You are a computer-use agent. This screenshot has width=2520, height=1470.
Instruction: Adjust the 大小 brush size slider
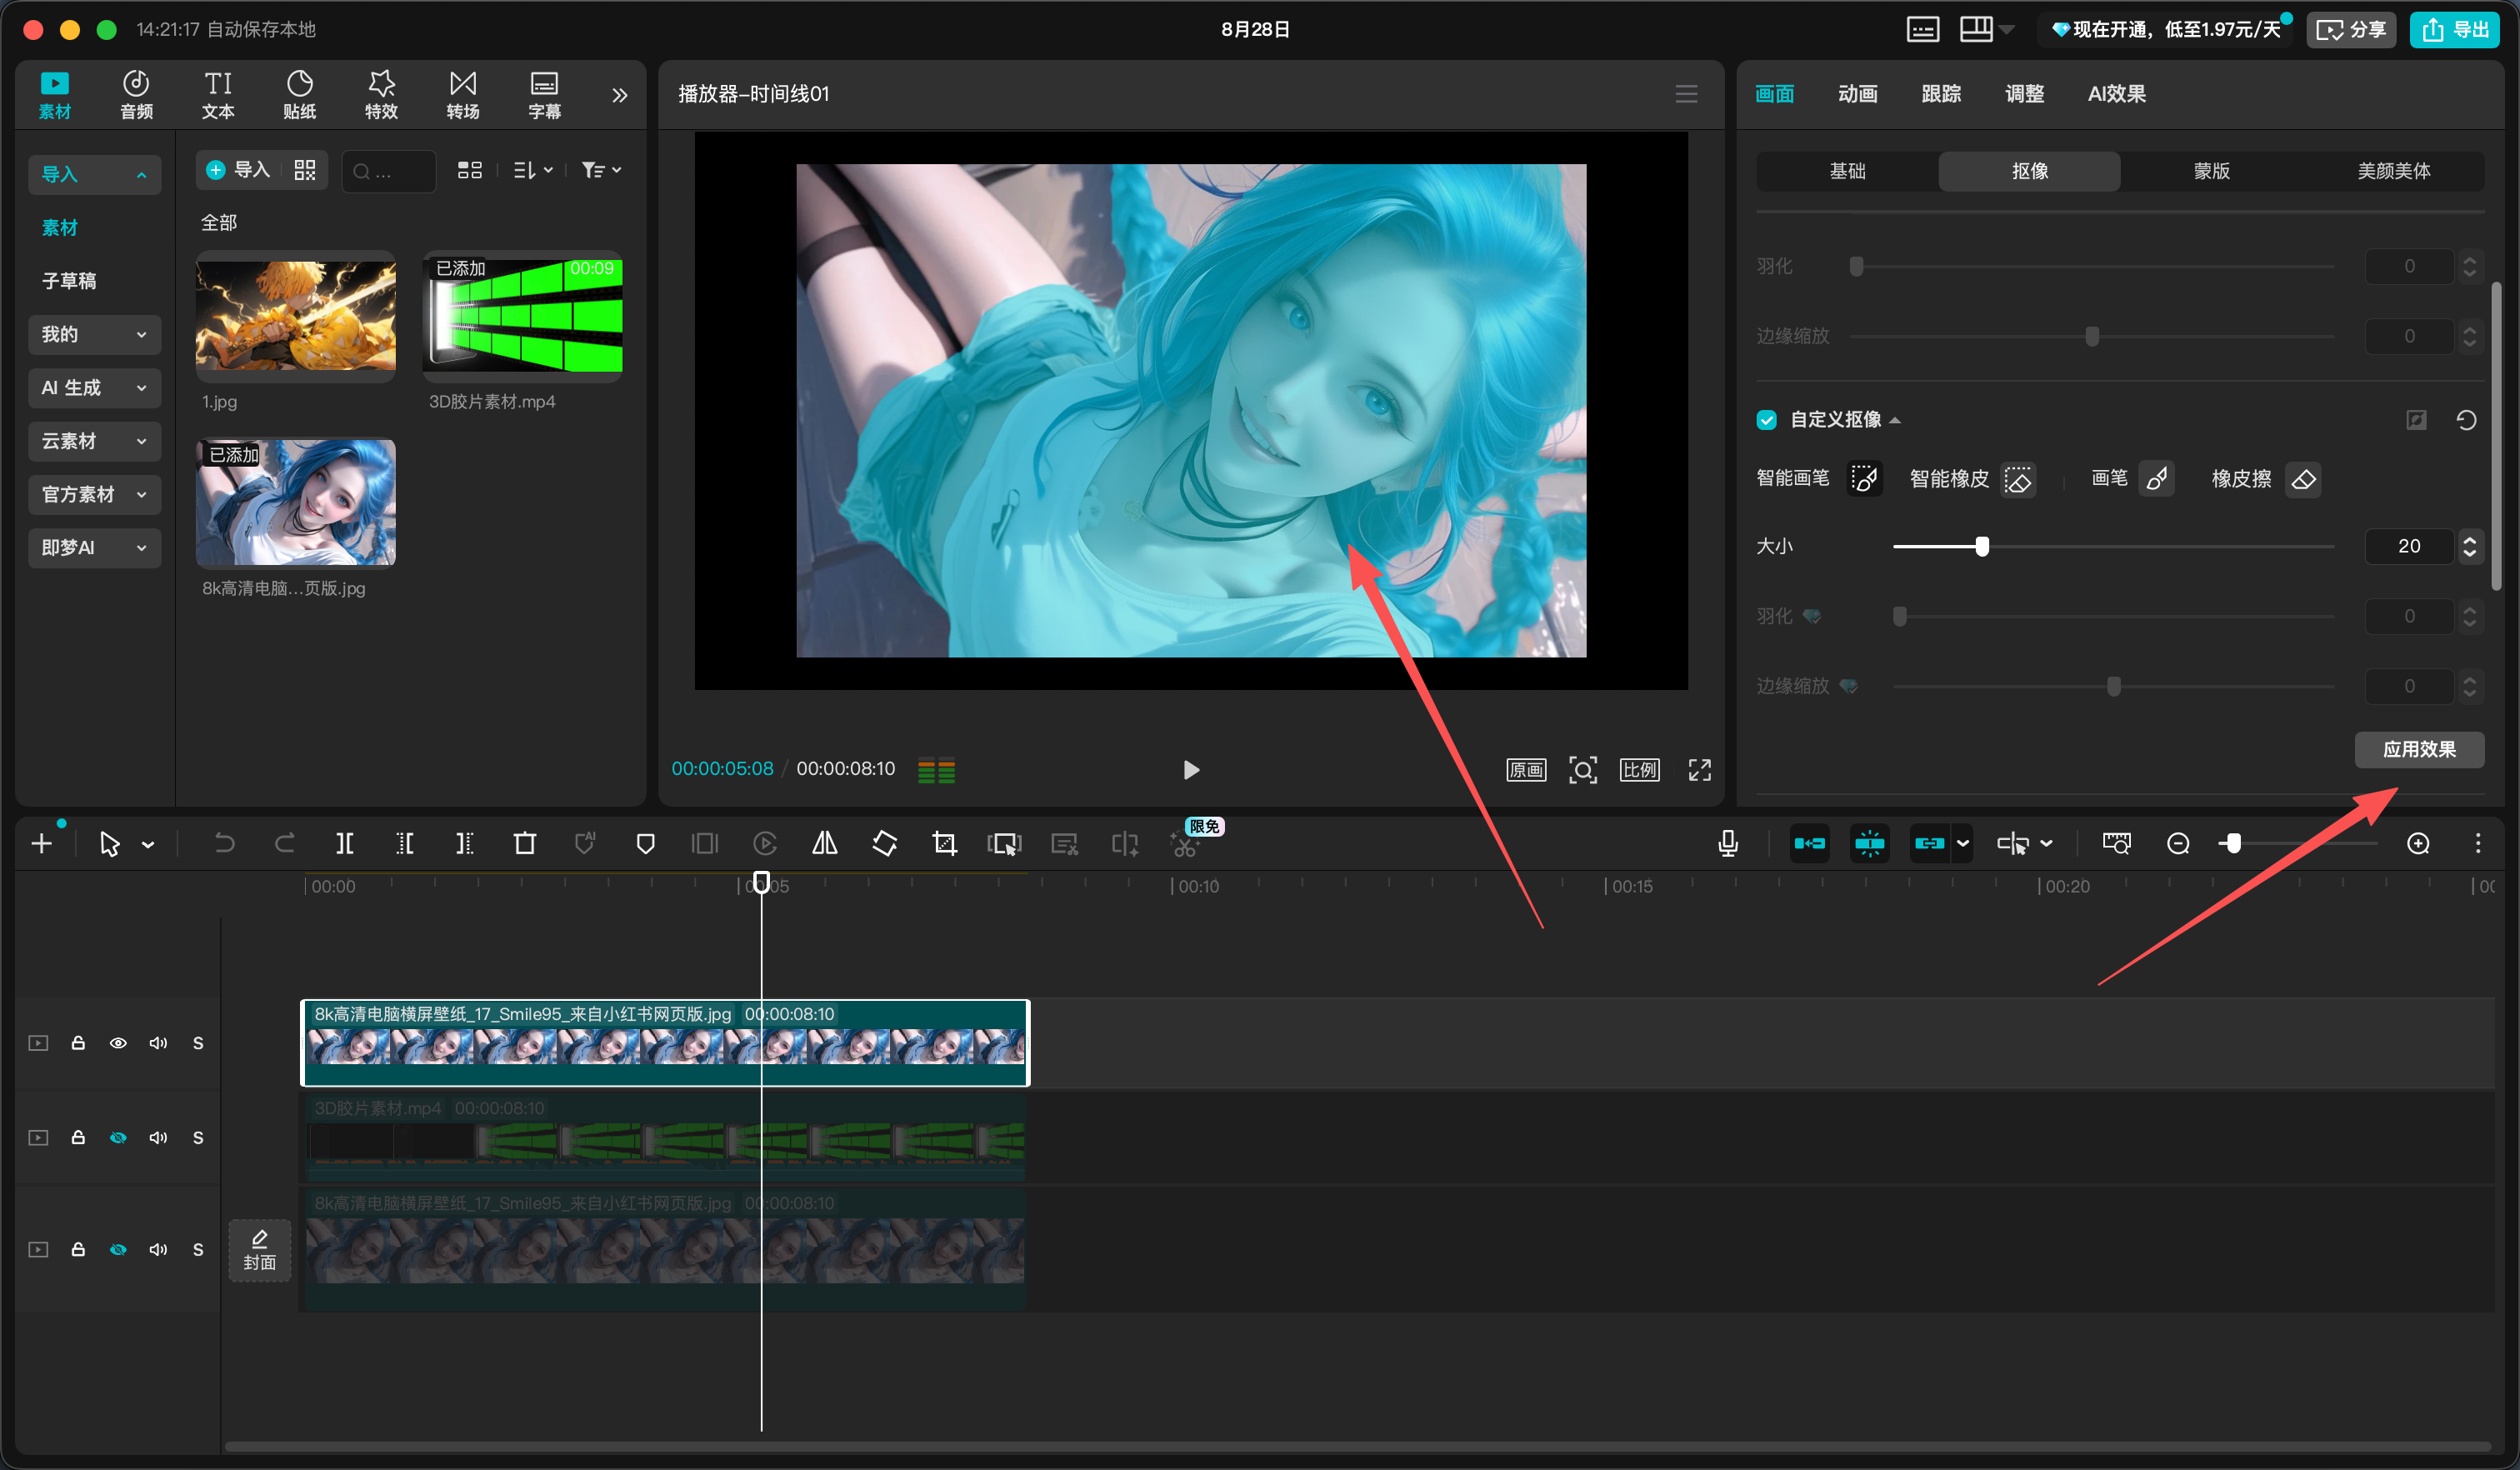[1981, 546]
